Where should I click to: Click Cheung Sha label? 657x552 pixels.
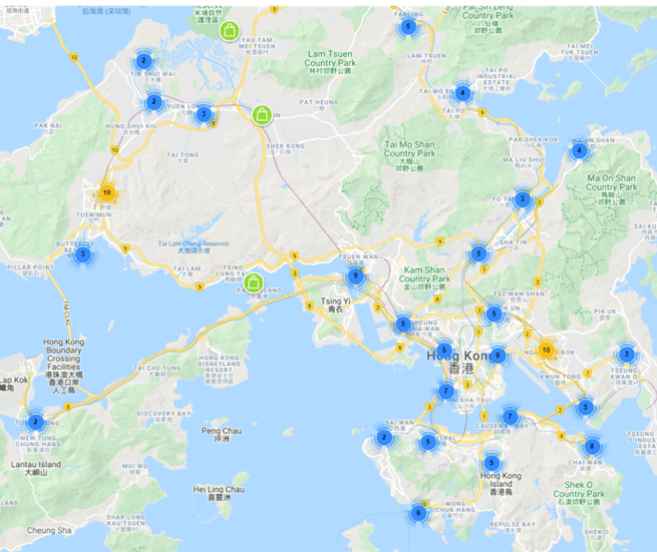coord(49,530)
